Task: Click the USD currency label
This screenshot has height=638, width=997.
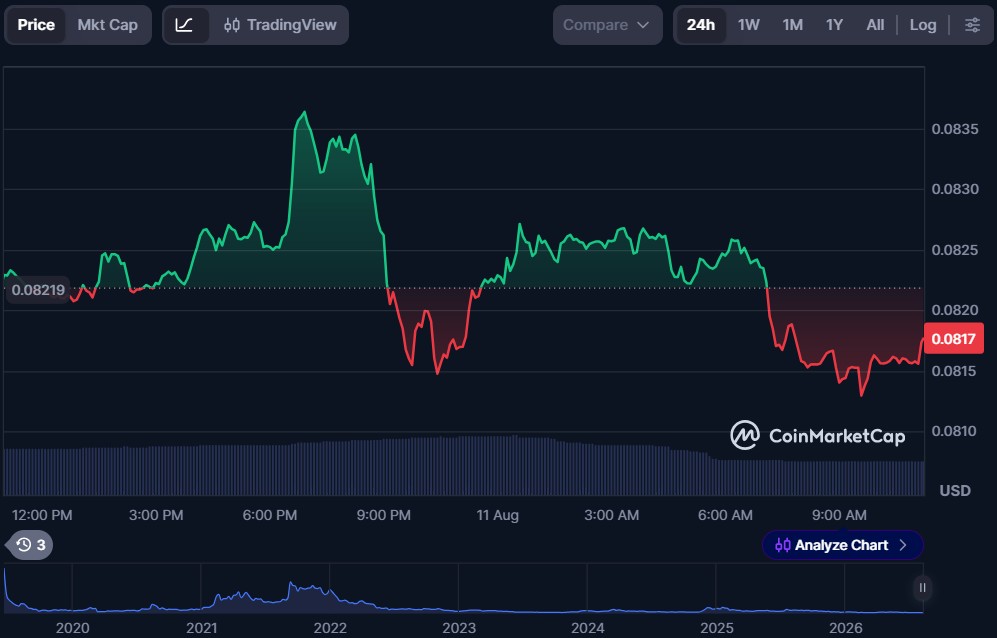Action: tap(955, 490)
